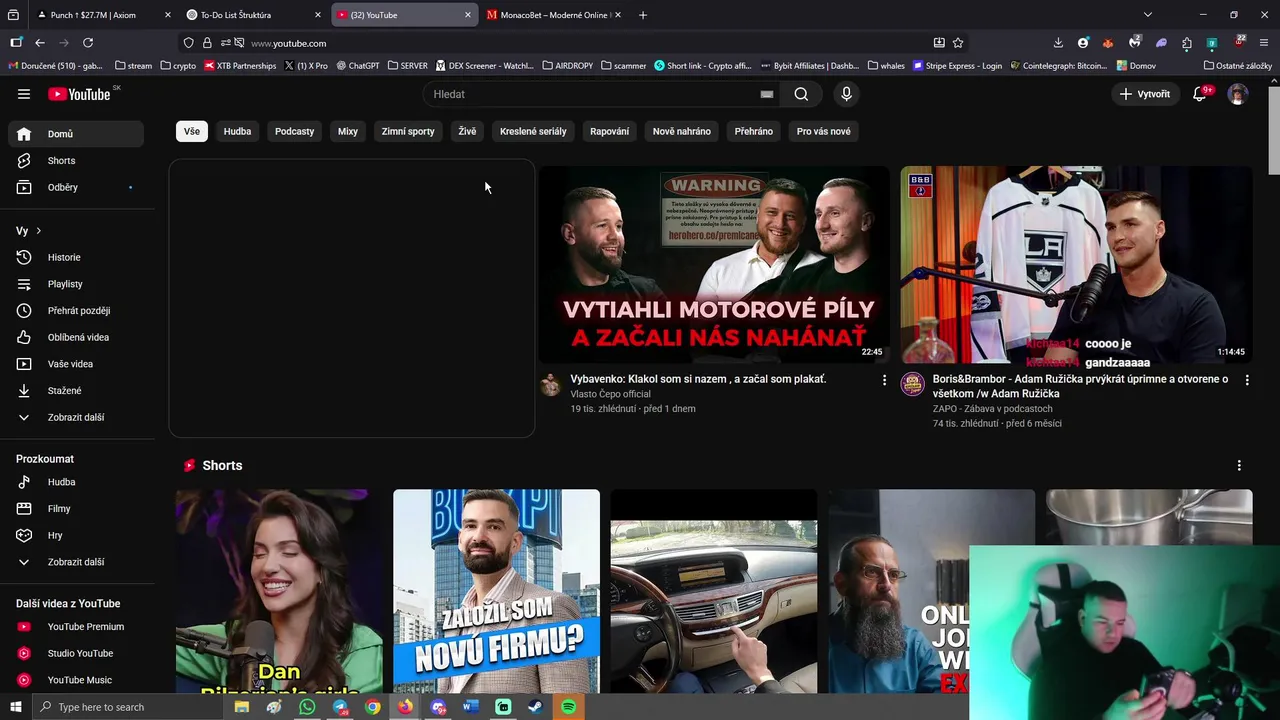Screen dimensions: 1280x720
Task: Bookmark this page with the star icon
Action: (958, 43)
